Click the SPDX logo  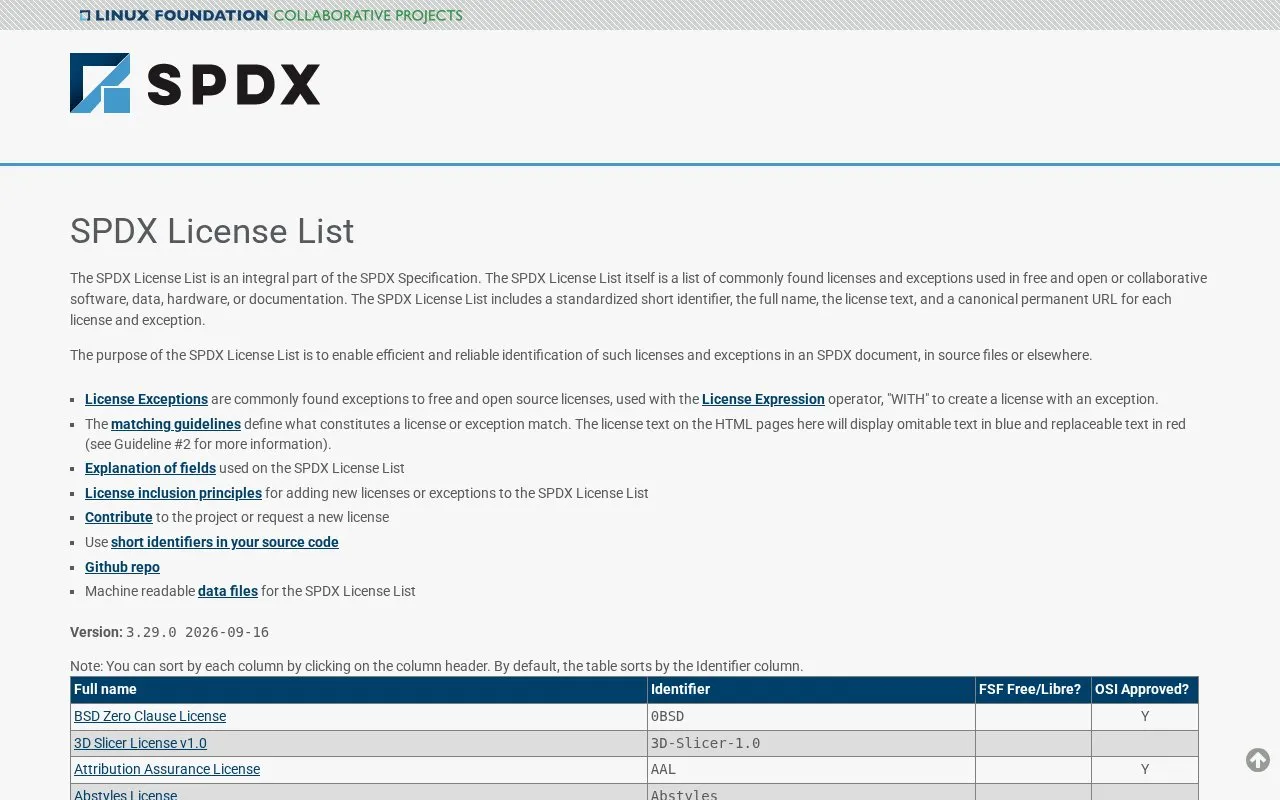click(195, 83)
